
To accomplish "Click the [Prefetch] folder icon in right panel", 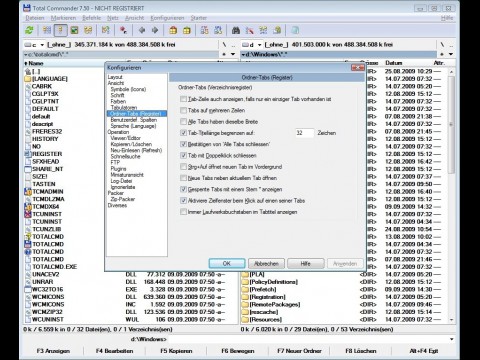I will (x=245, y=289).
